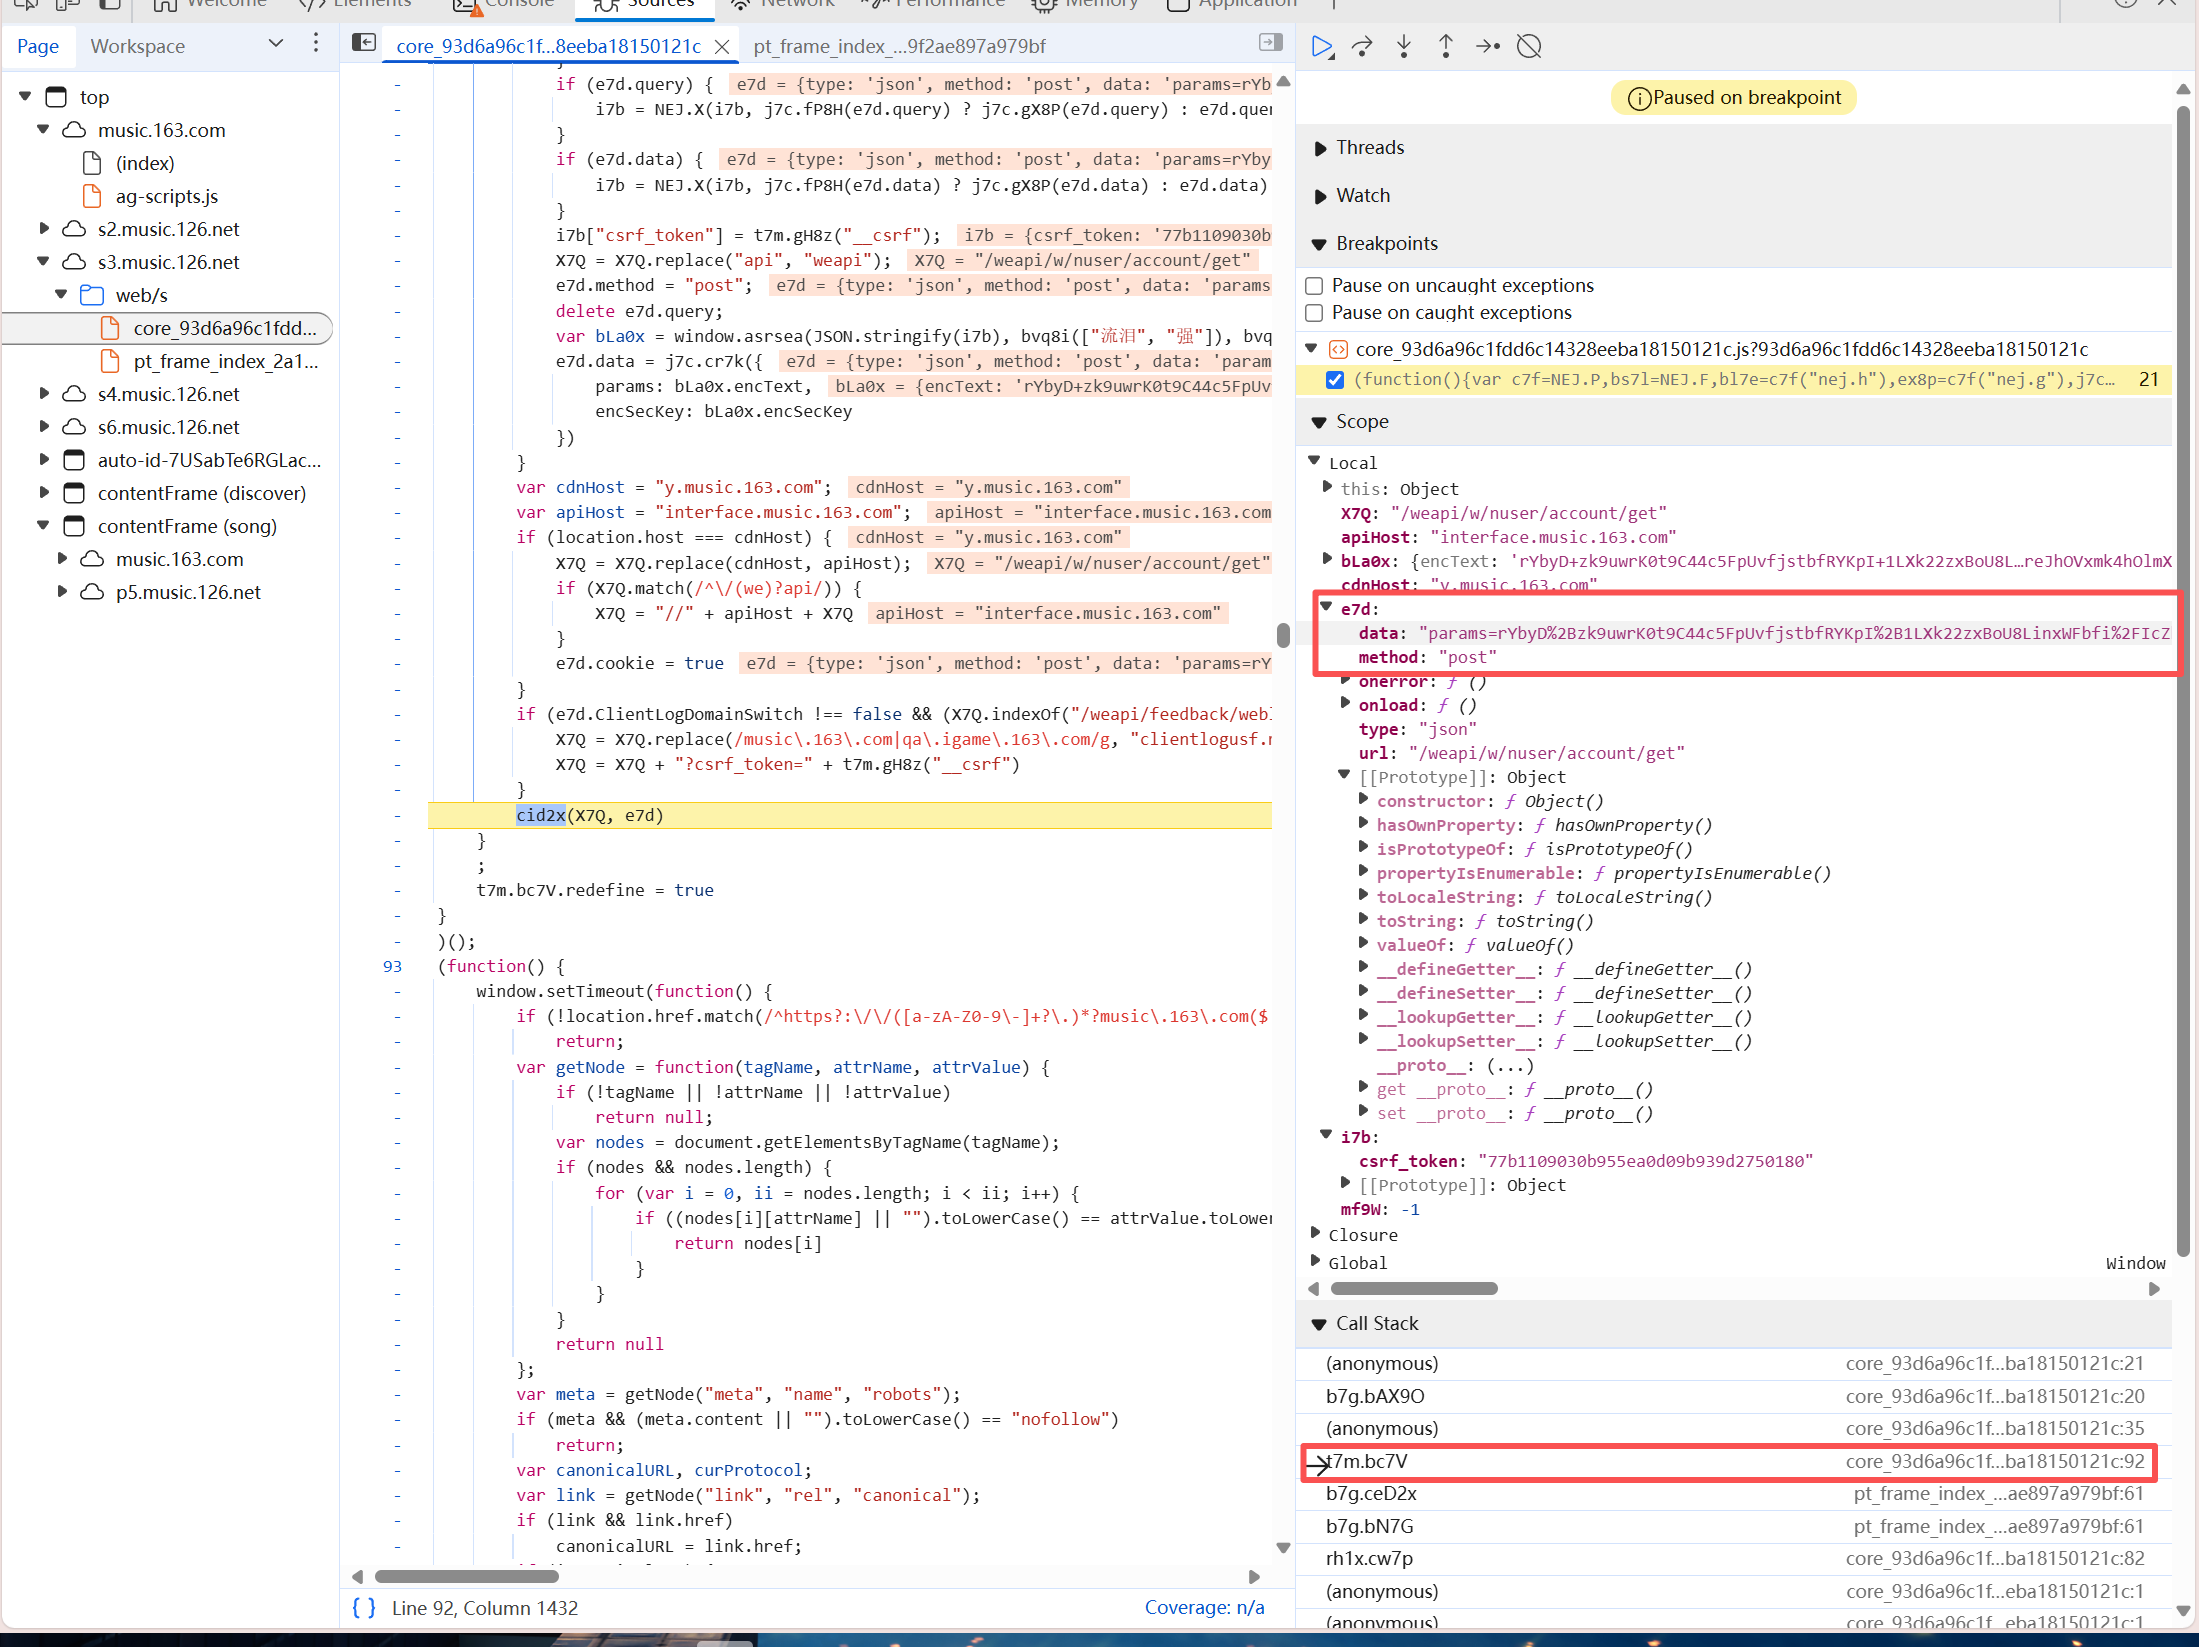Click the Step over next function icon
The width and height of the screenshot is (2199, 1647).
[x=1362, y=46]
